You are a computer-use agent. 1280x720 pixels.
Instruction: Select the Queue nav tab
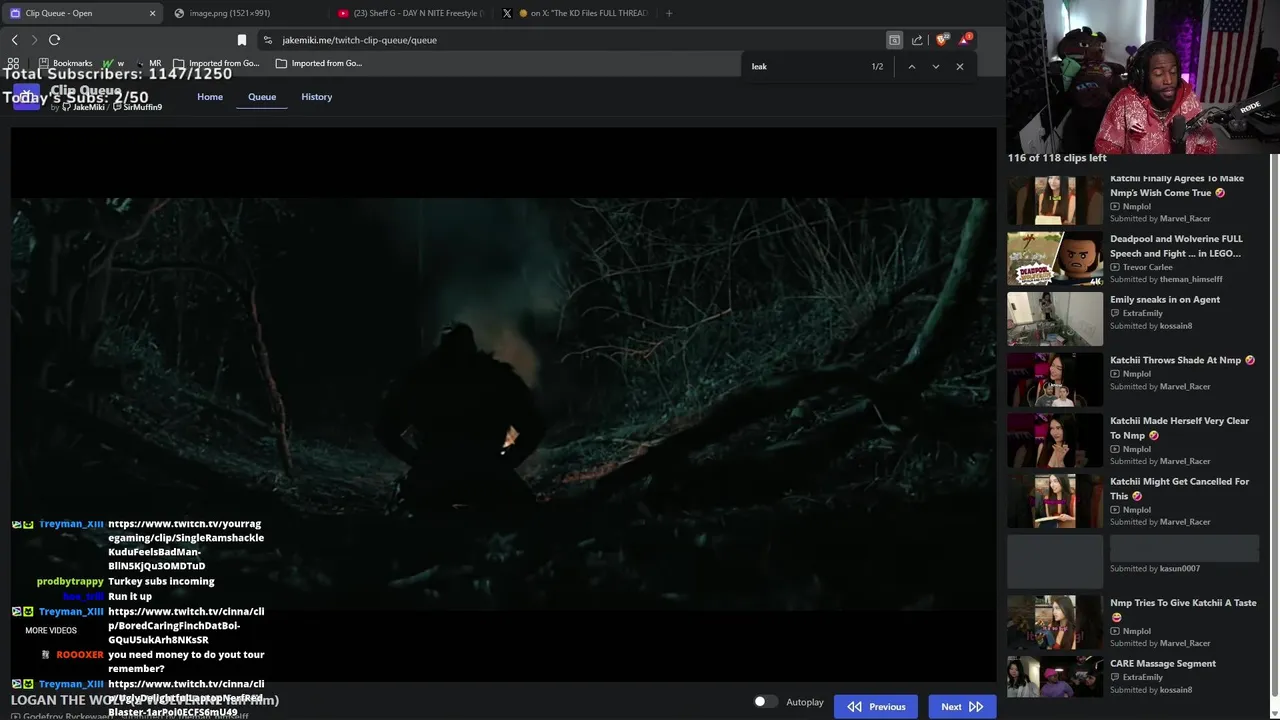pyautogui.click(x=262, y=97)
